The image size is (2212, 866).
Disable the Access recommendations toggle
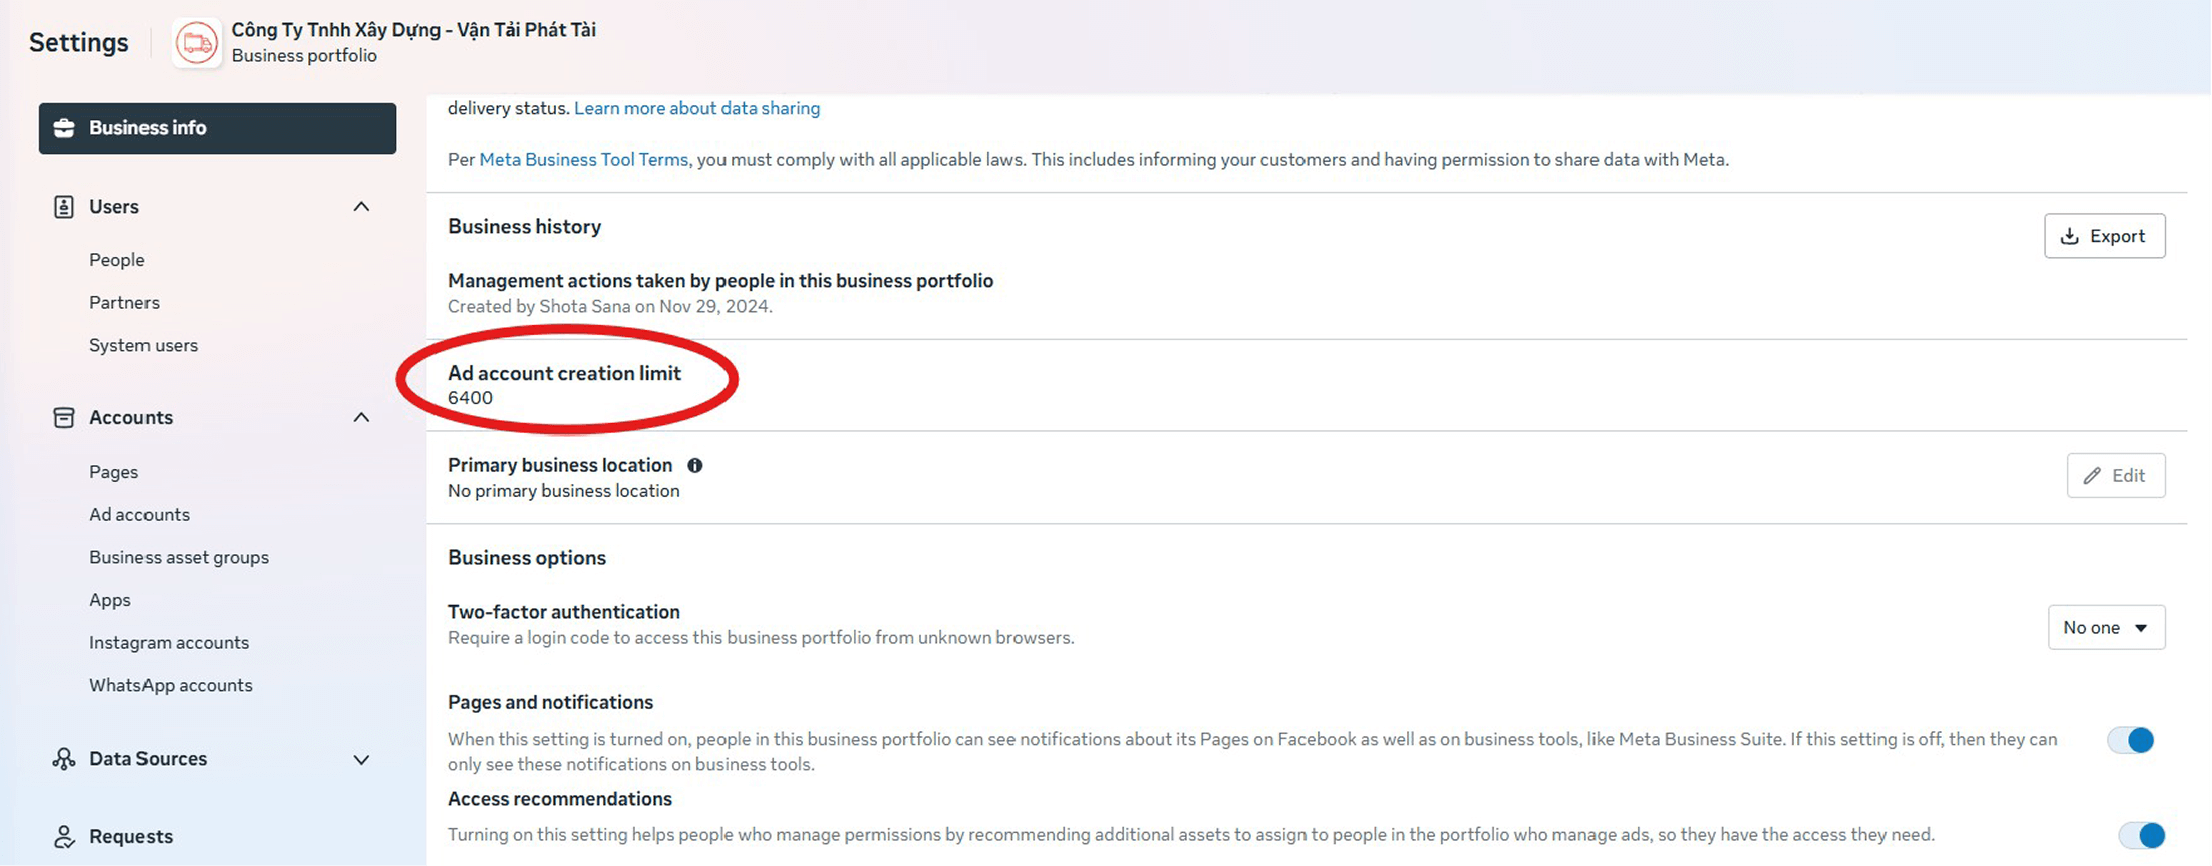(2141, 835)
